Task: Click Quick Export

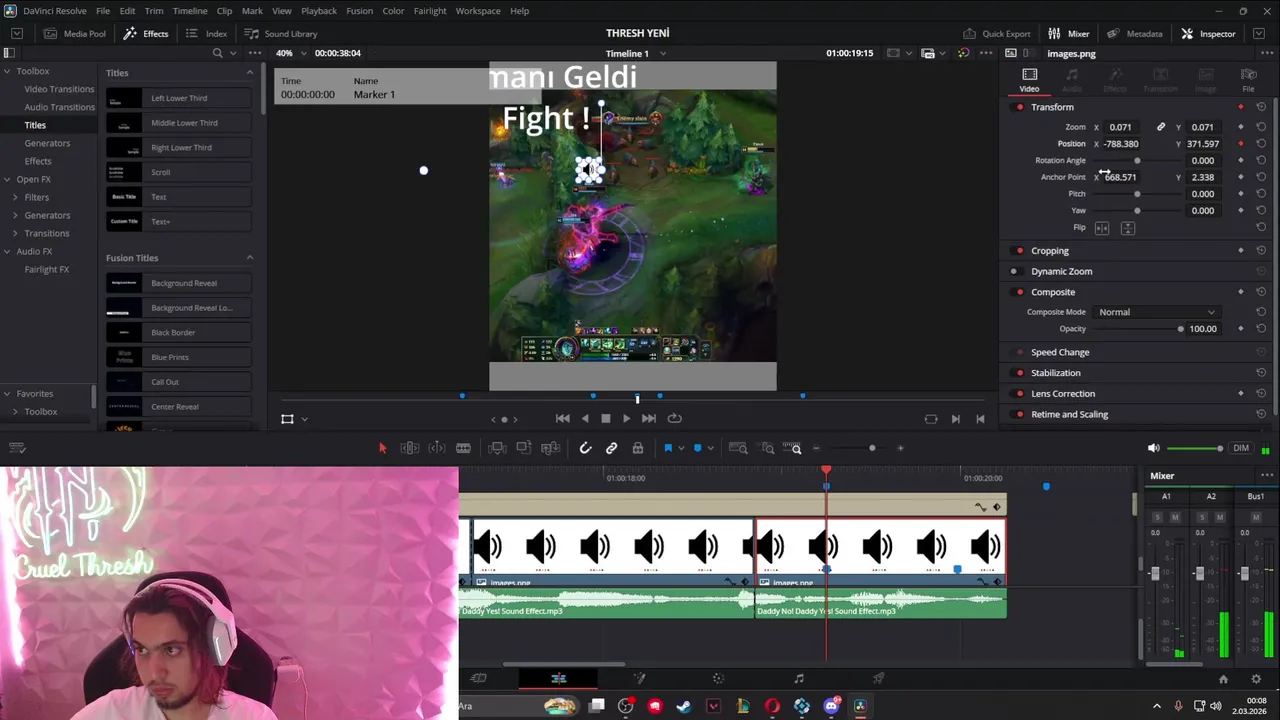Action: click(x=997, y=34)
